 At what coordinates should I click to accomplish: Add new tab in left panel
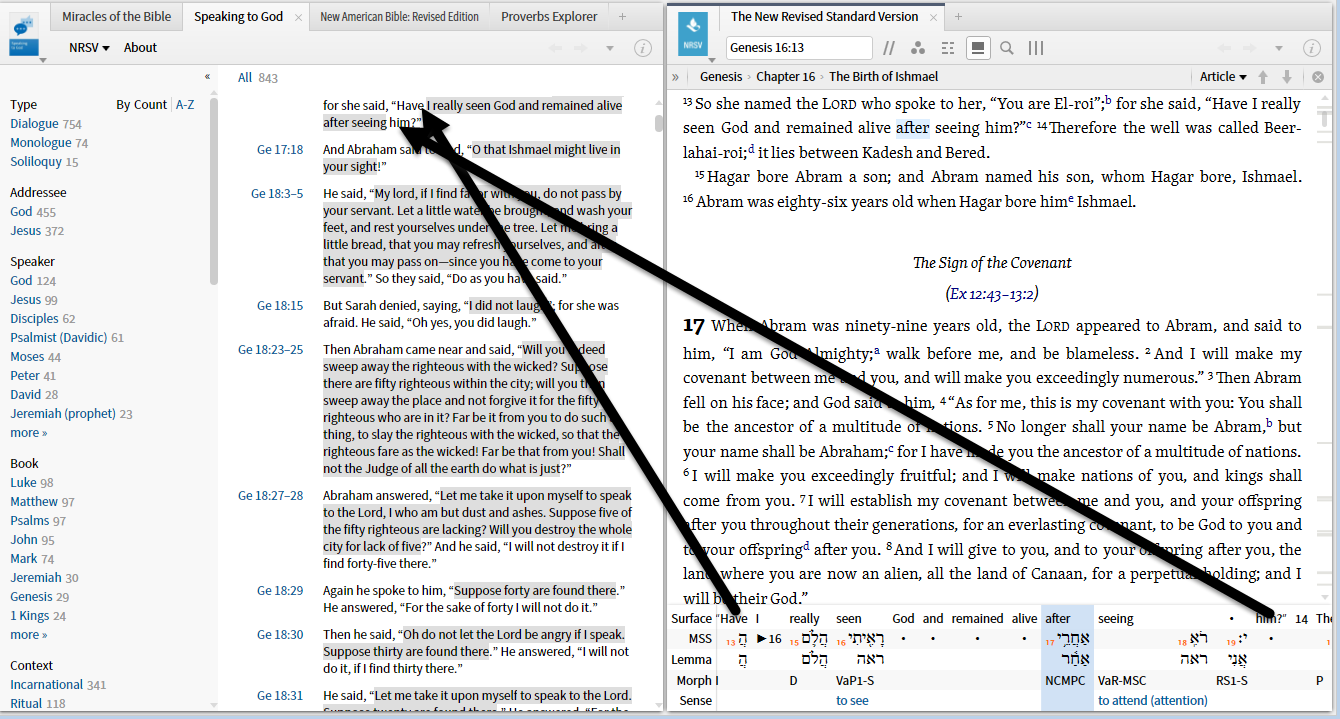622,17
